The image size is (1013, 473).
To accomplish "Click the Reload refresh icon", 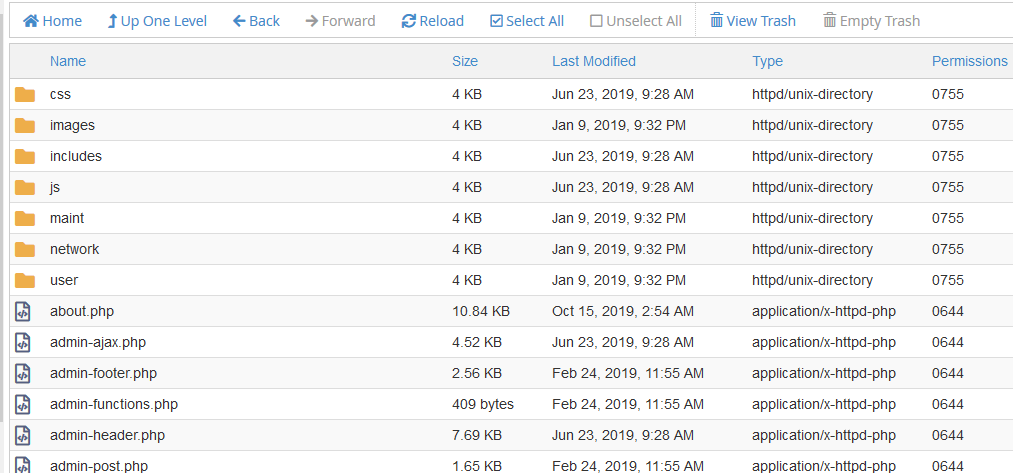I will click(408, 21).
